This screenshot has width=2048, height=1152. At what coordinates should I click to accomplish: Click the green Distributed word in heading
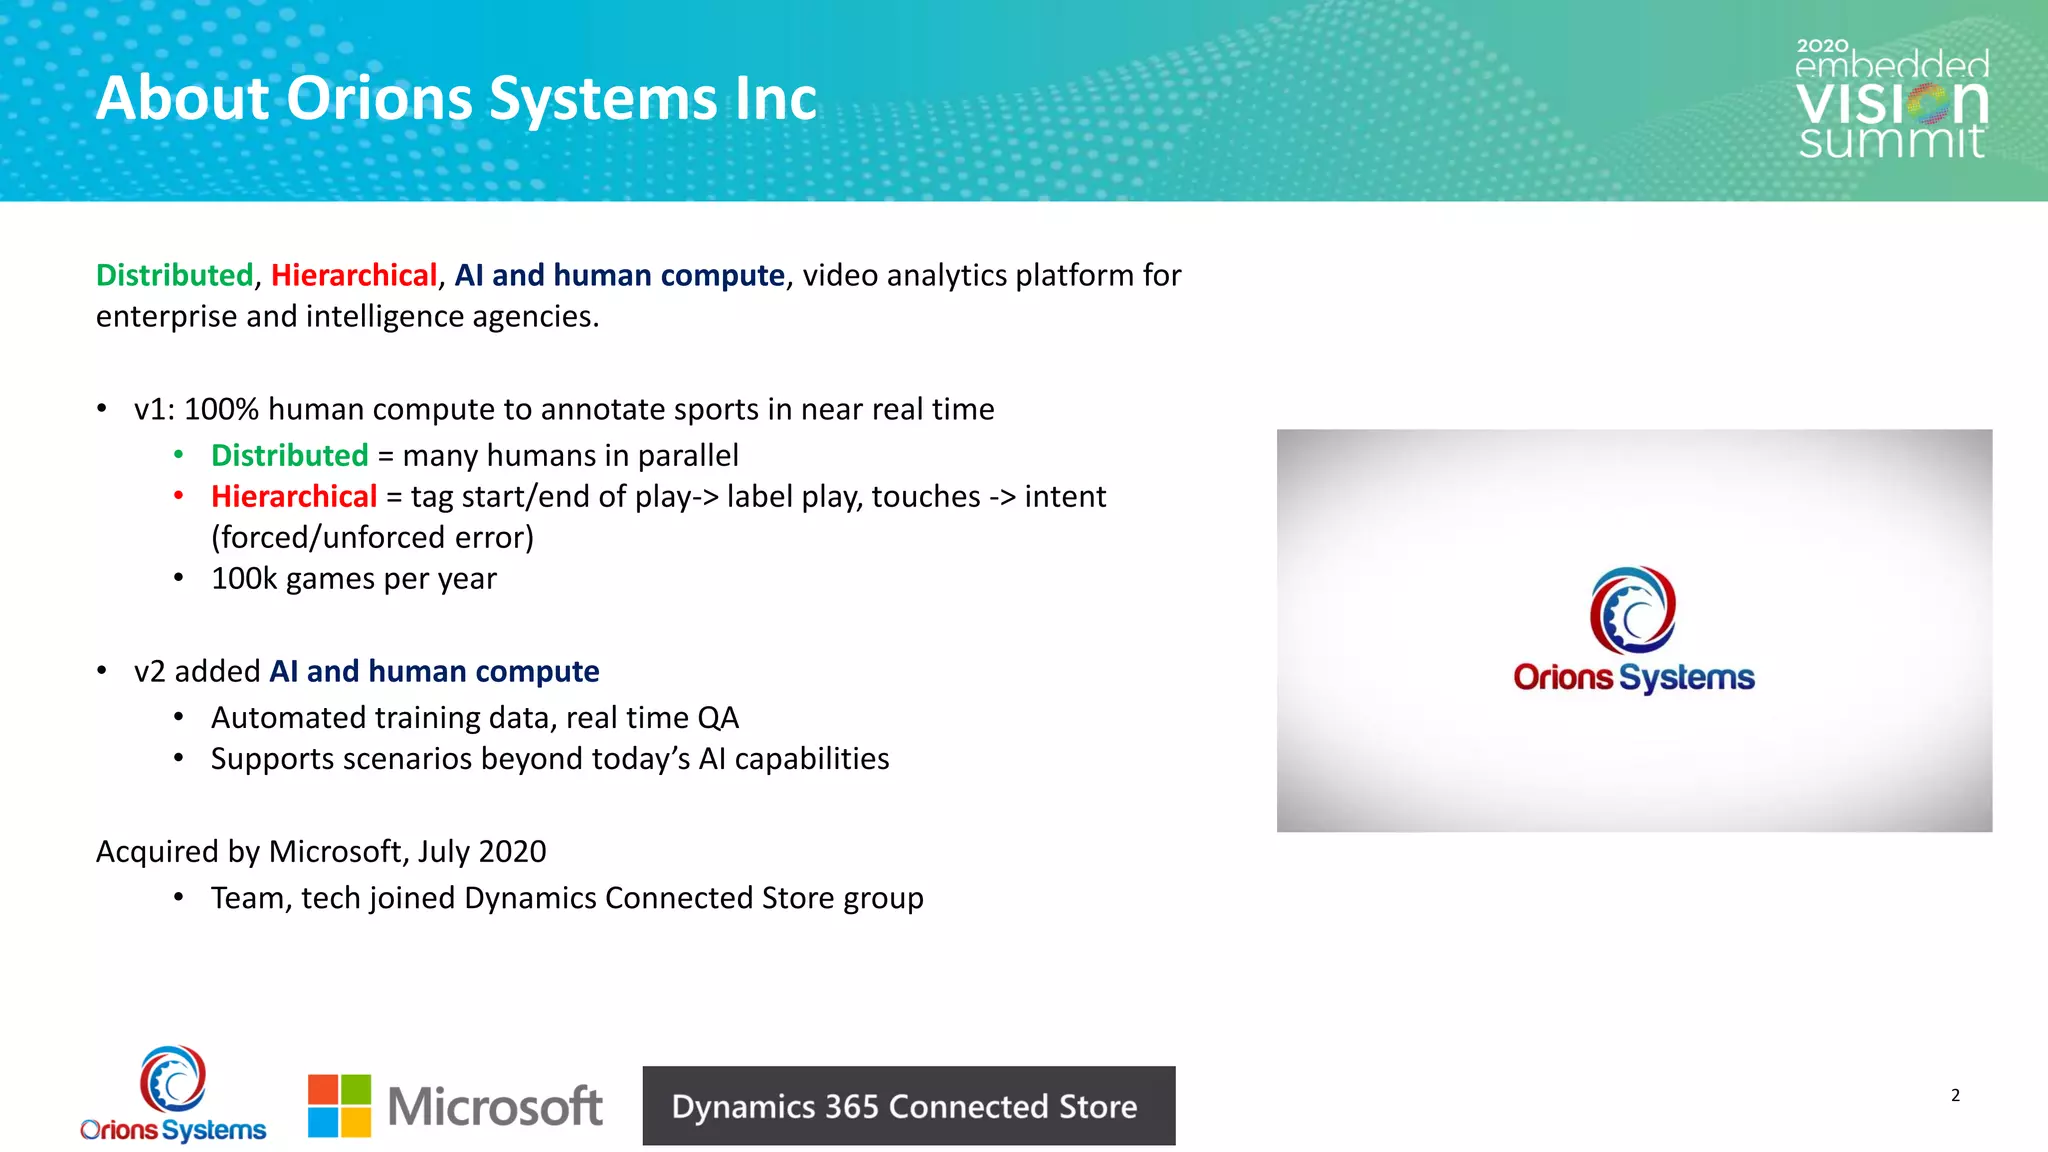(x=174, y=275)
